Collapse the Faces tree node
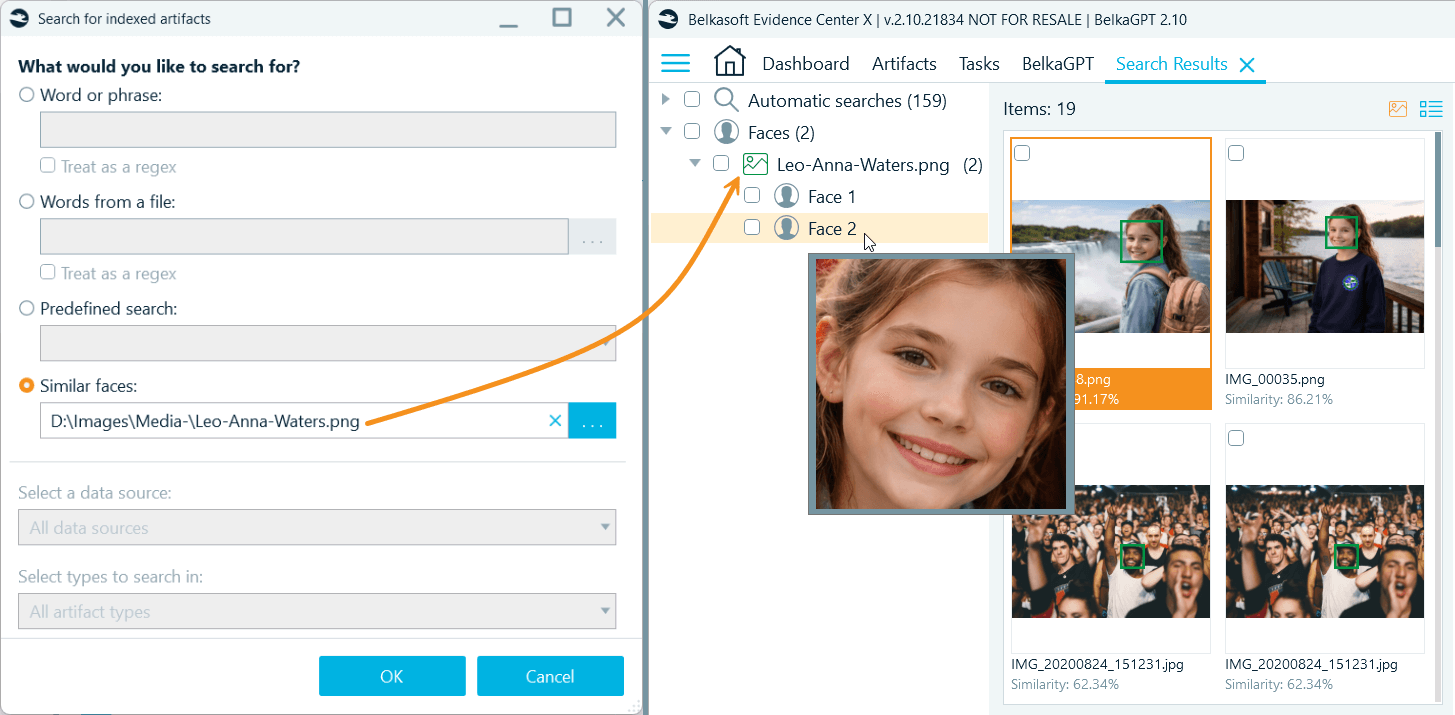This screenshot has height=715, width=1455. coord(666,131)
